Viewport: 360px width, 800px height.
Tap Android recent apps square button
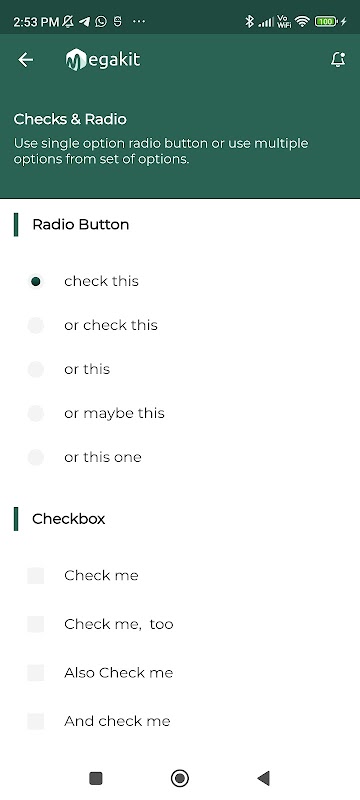(96, 778)
